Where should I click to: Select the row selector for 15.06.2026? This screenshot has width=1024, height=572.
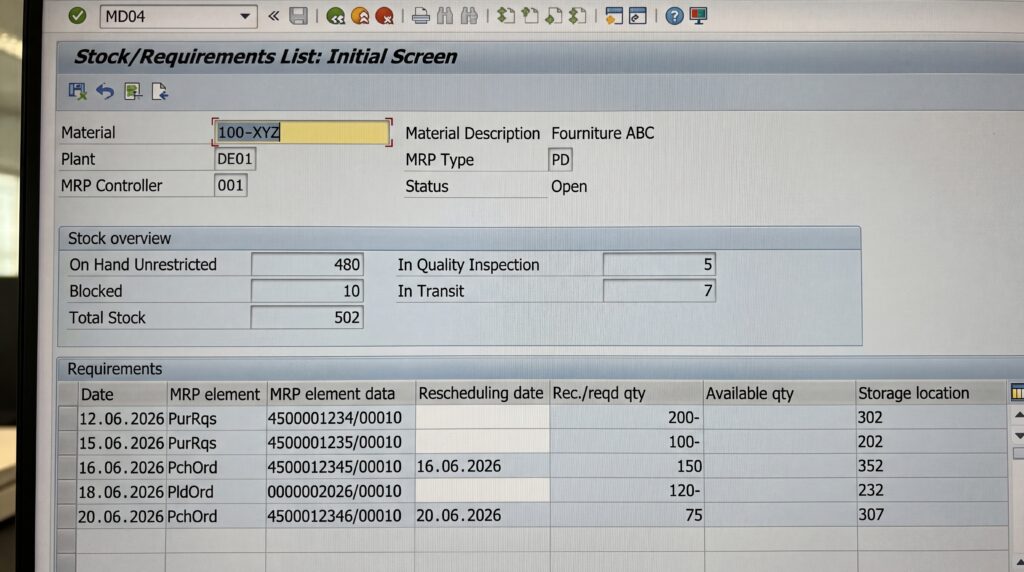[67, 443]
